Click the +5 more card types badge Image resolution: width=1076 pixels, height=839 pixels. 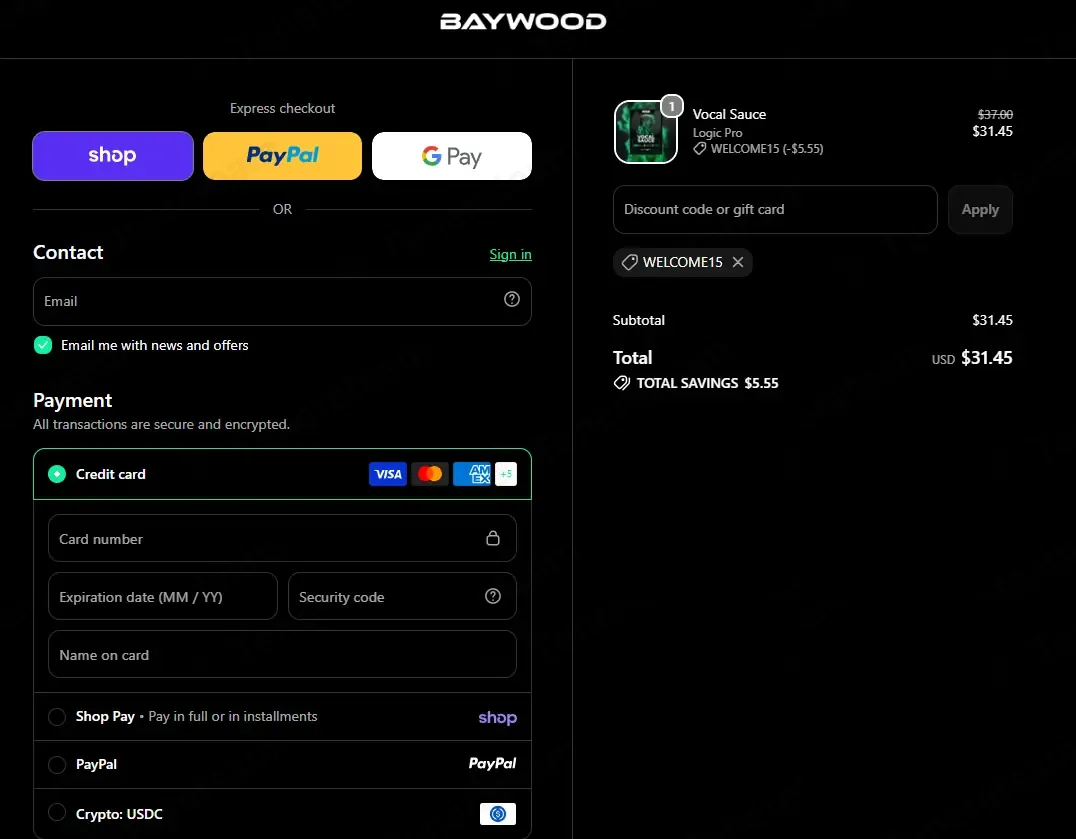[x=506, y=474]
